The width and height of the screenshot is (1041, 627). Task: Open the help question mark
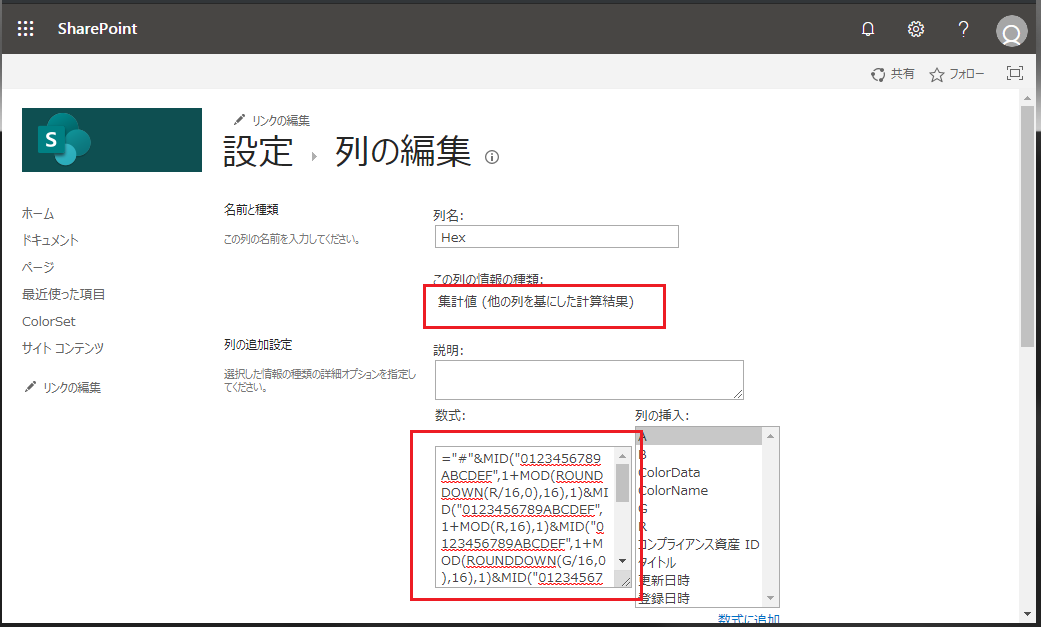point(963,29)
